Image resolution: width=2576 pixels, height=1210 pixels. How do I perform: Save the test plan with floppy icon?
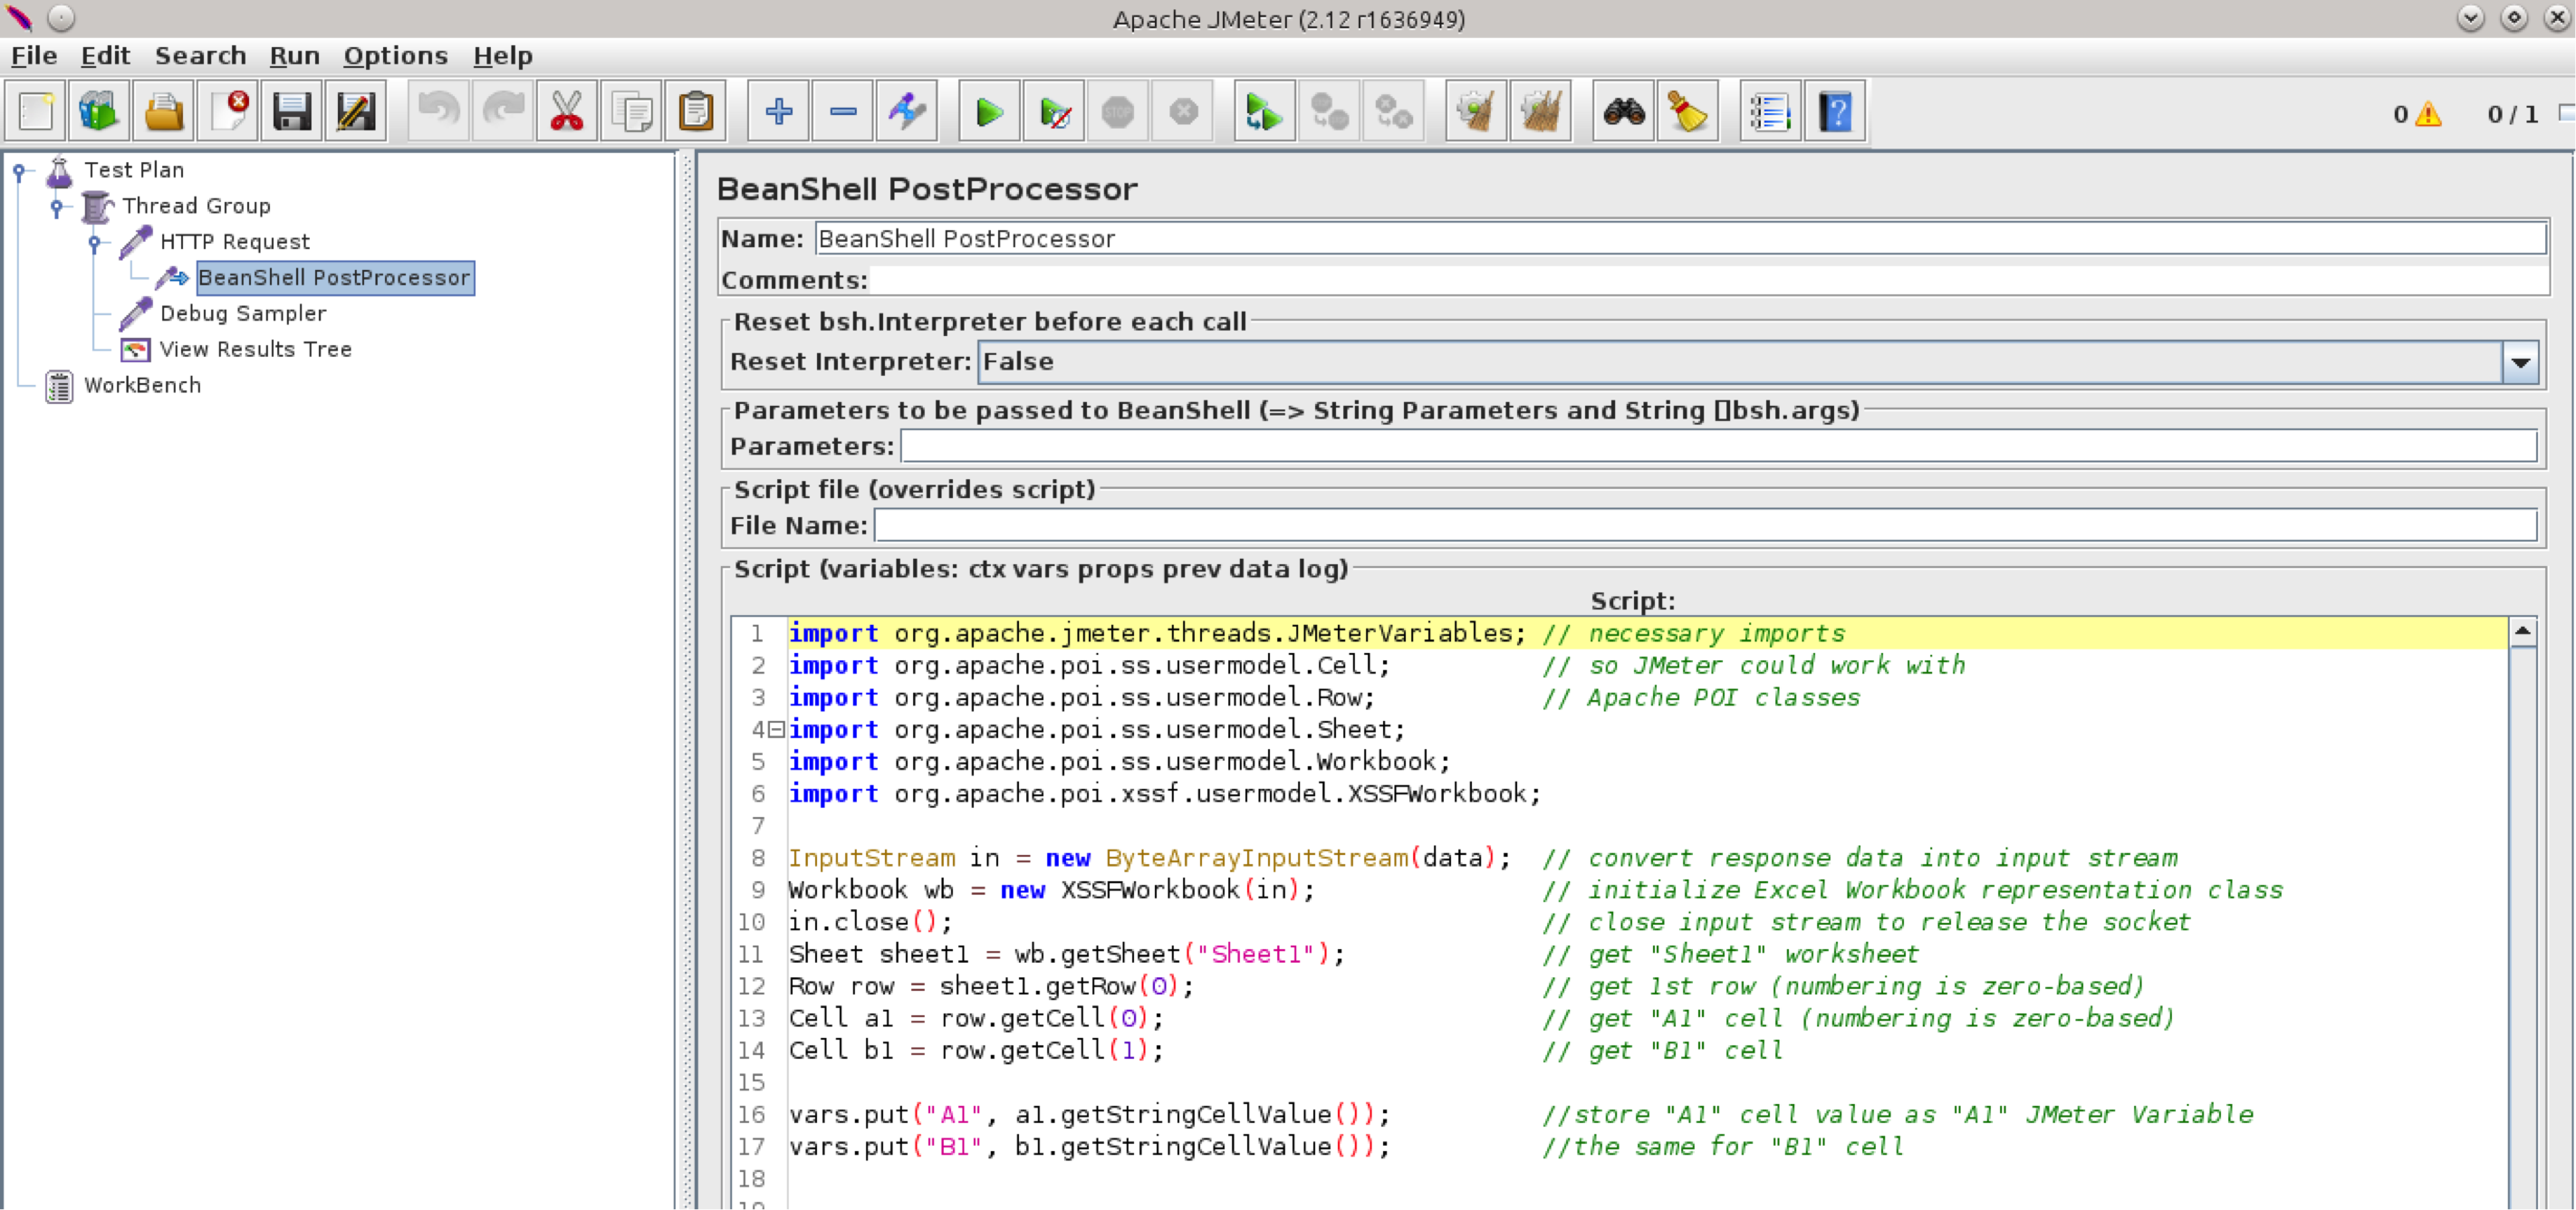click(292, 111)
